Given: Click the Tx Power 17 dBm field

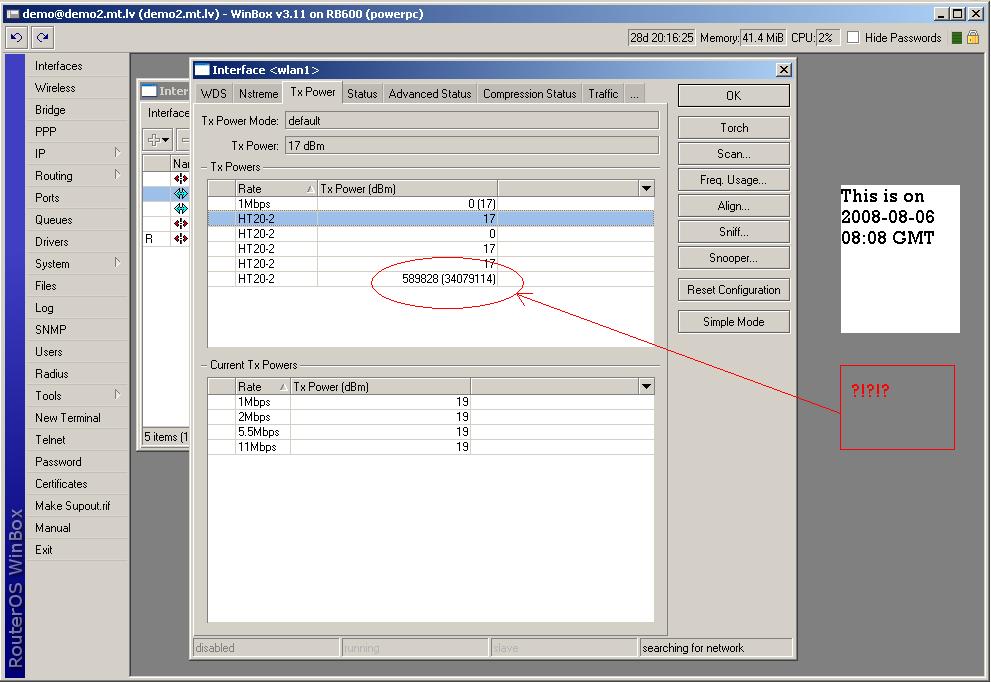Looking at the screenshot, I should click(x=471, y=145).
